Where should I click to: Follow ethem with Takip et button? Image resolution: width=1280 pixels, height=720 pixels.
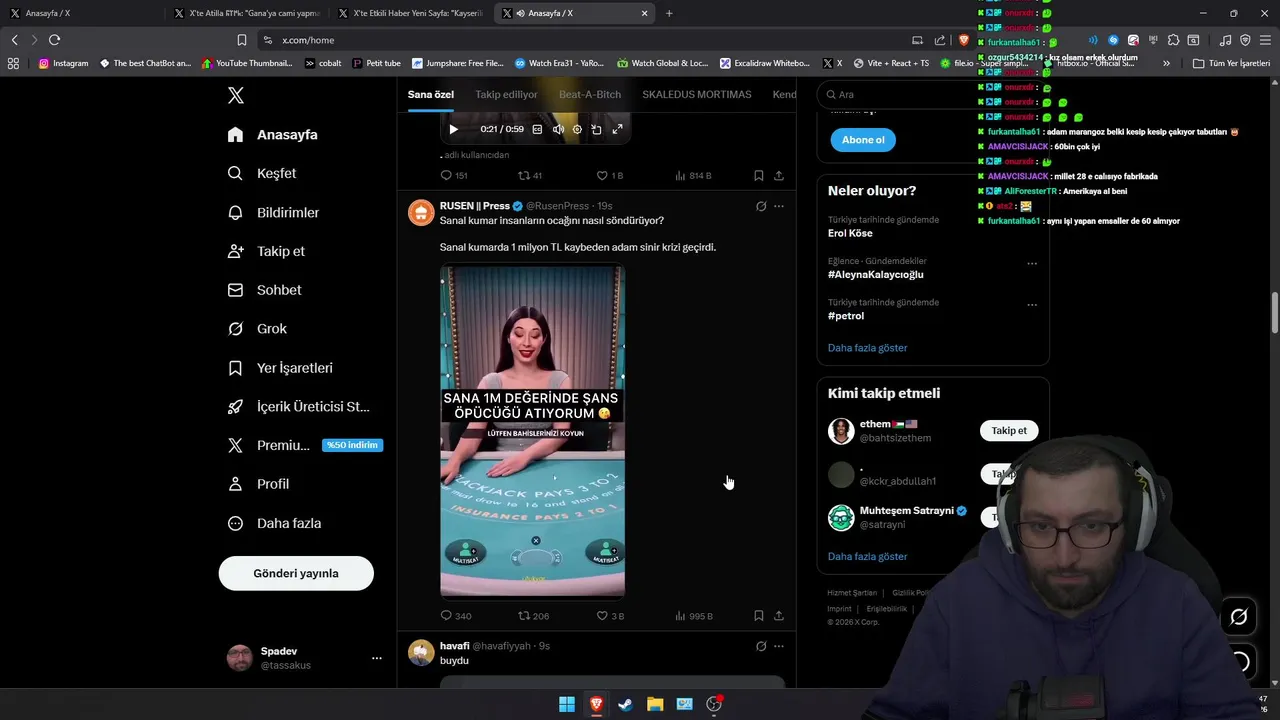click(1009, 431)
